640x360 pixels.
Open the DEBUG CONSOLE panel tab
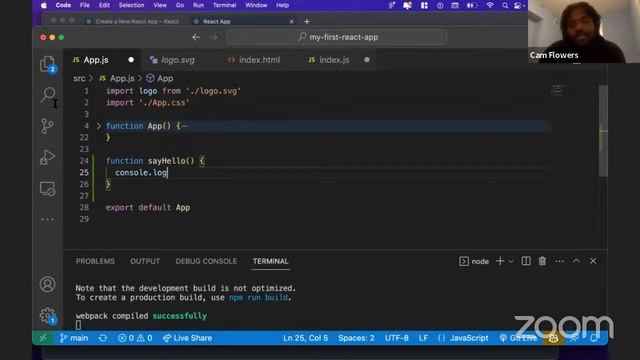206,261
